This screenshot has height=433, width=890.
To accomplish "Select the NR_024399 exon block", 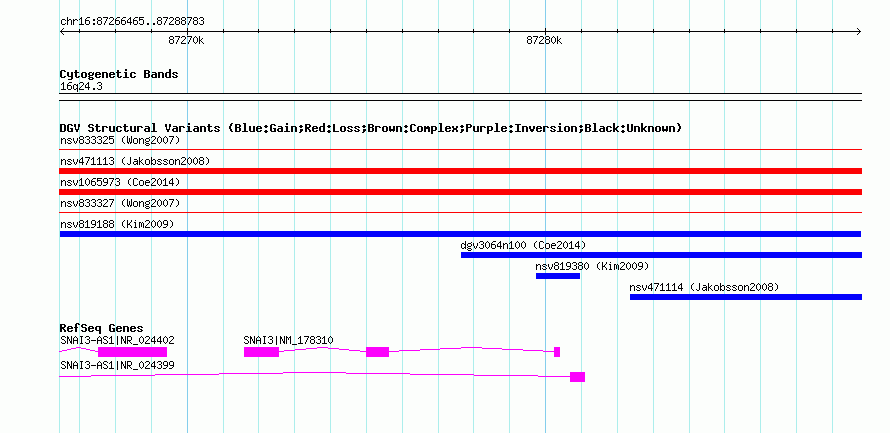I will [577, 377].
